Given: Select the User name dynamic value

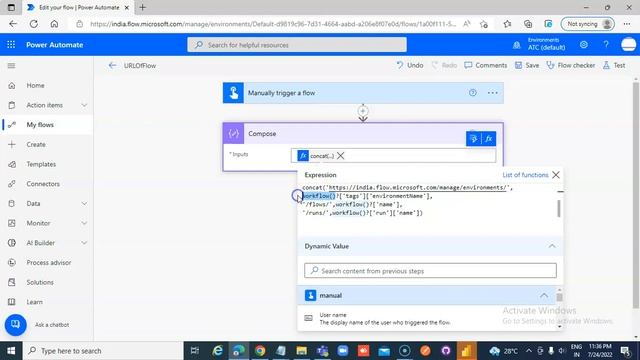Looking at the screenshot, I should tap(427, 318).
